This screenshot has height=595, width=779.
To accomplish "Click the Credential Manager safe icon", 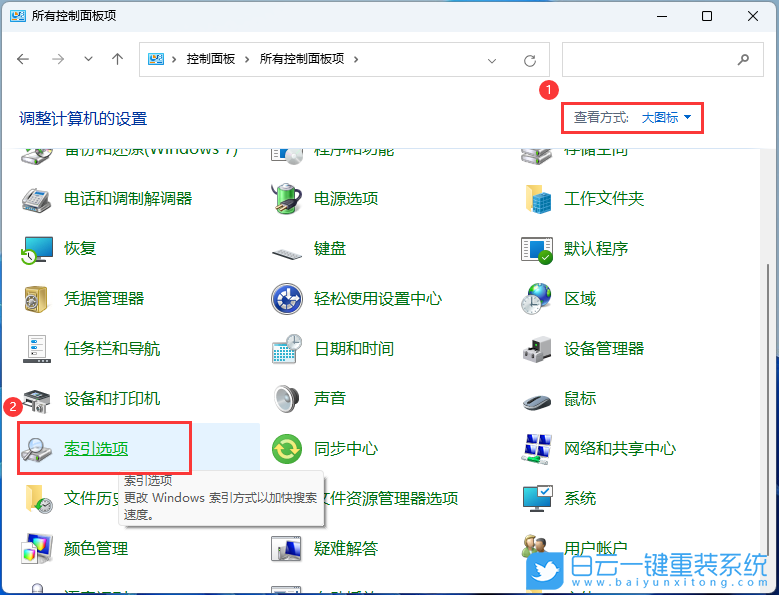I will 35,299.
